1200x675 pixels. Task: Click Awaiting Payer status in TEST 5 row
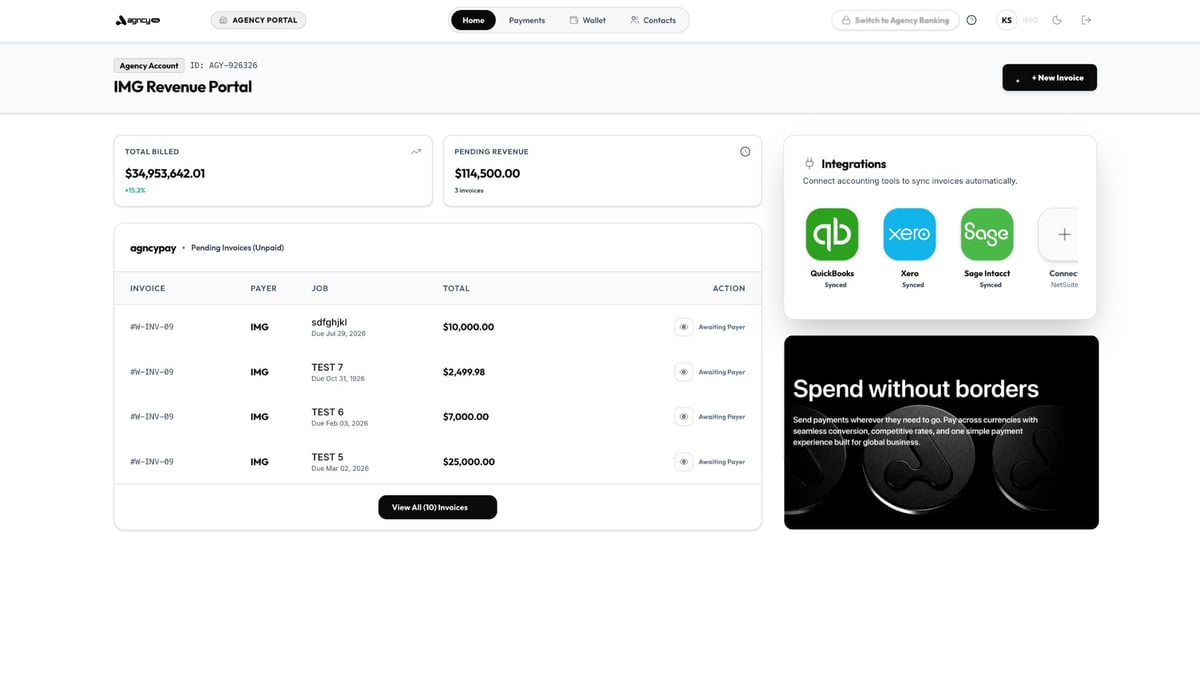click(722, 462)
